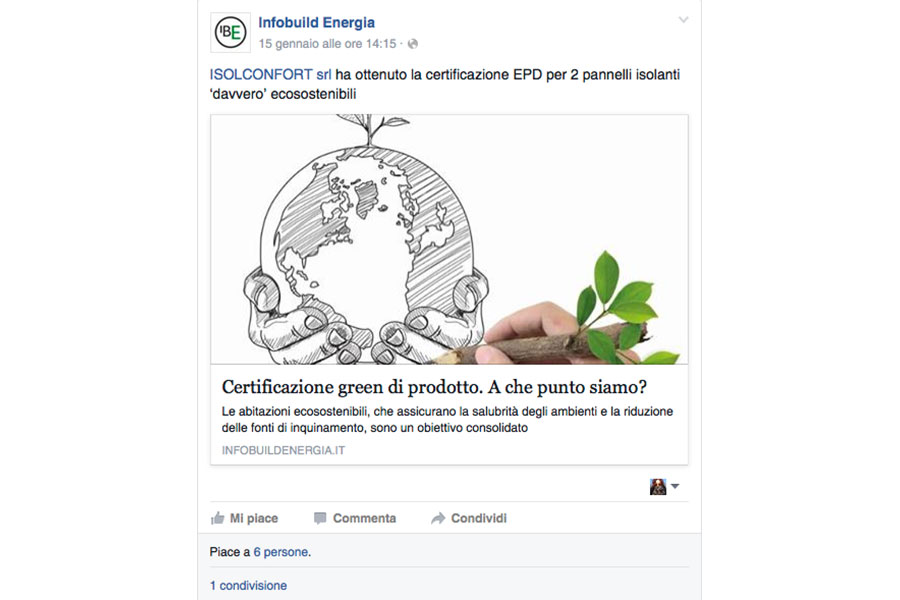
Task: Open the globe-in-hands article image
Action: click(x=449, y=239)
